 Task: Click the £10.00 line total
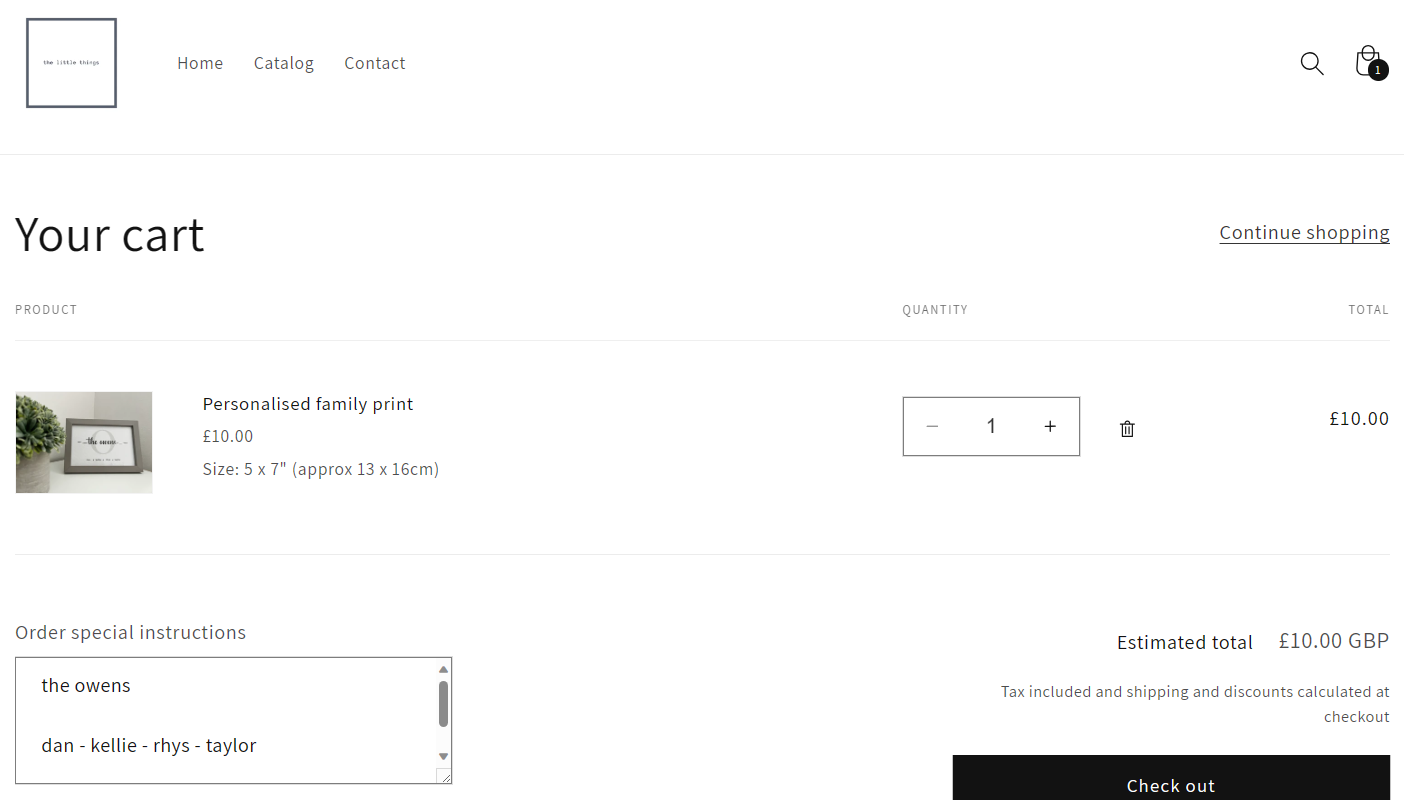tap(1359, 419)
